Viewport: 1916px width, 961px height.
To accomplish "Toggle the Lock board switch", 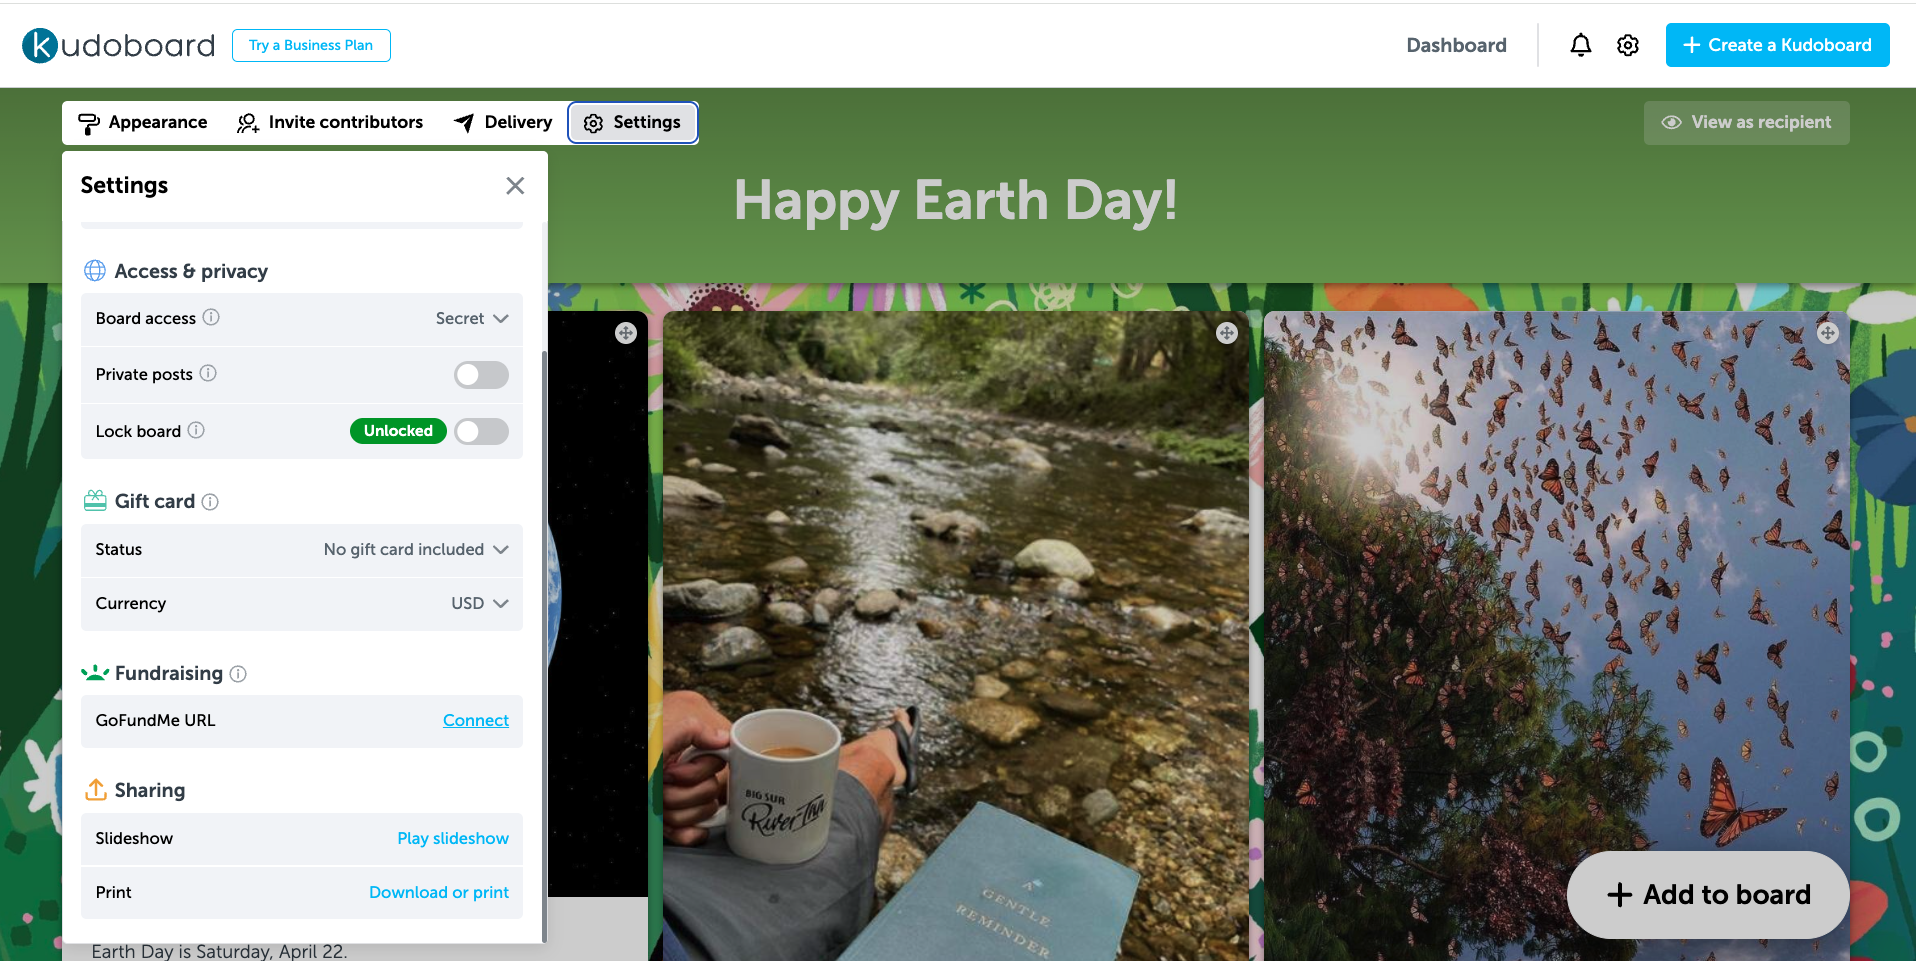I will coord(481,431).
